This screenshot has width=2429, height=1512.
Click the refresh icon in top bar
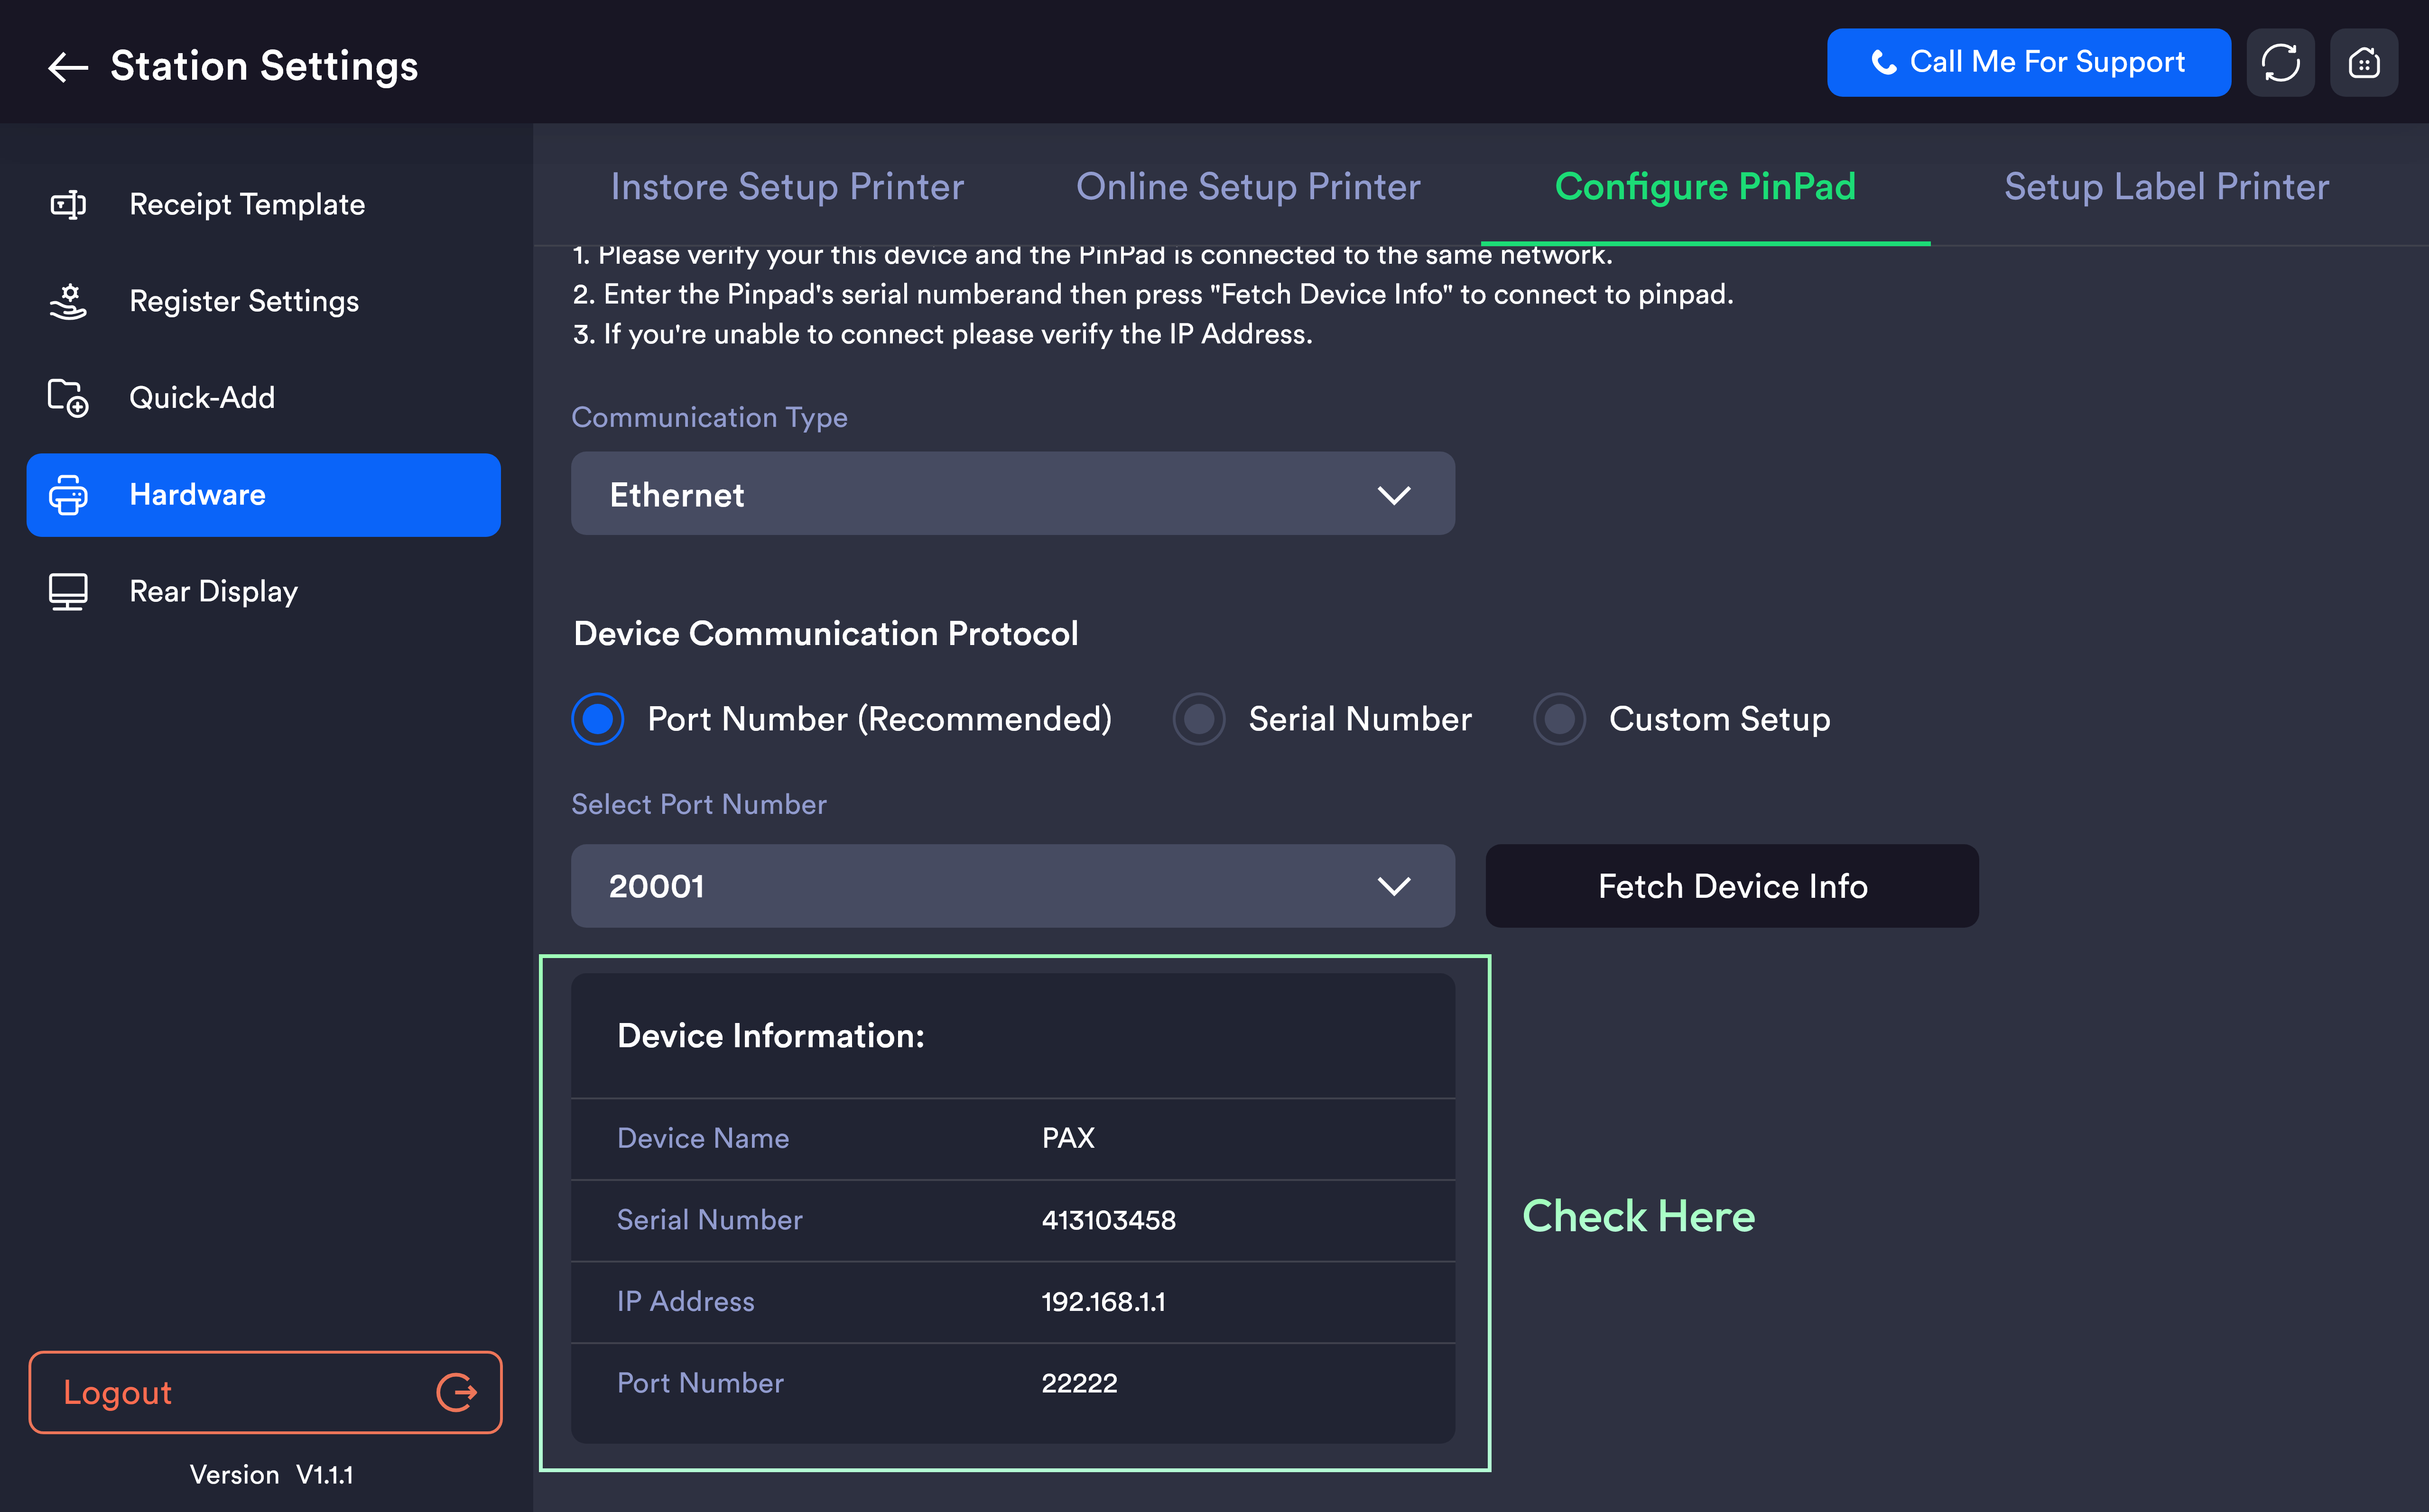tap(2280, 63)
